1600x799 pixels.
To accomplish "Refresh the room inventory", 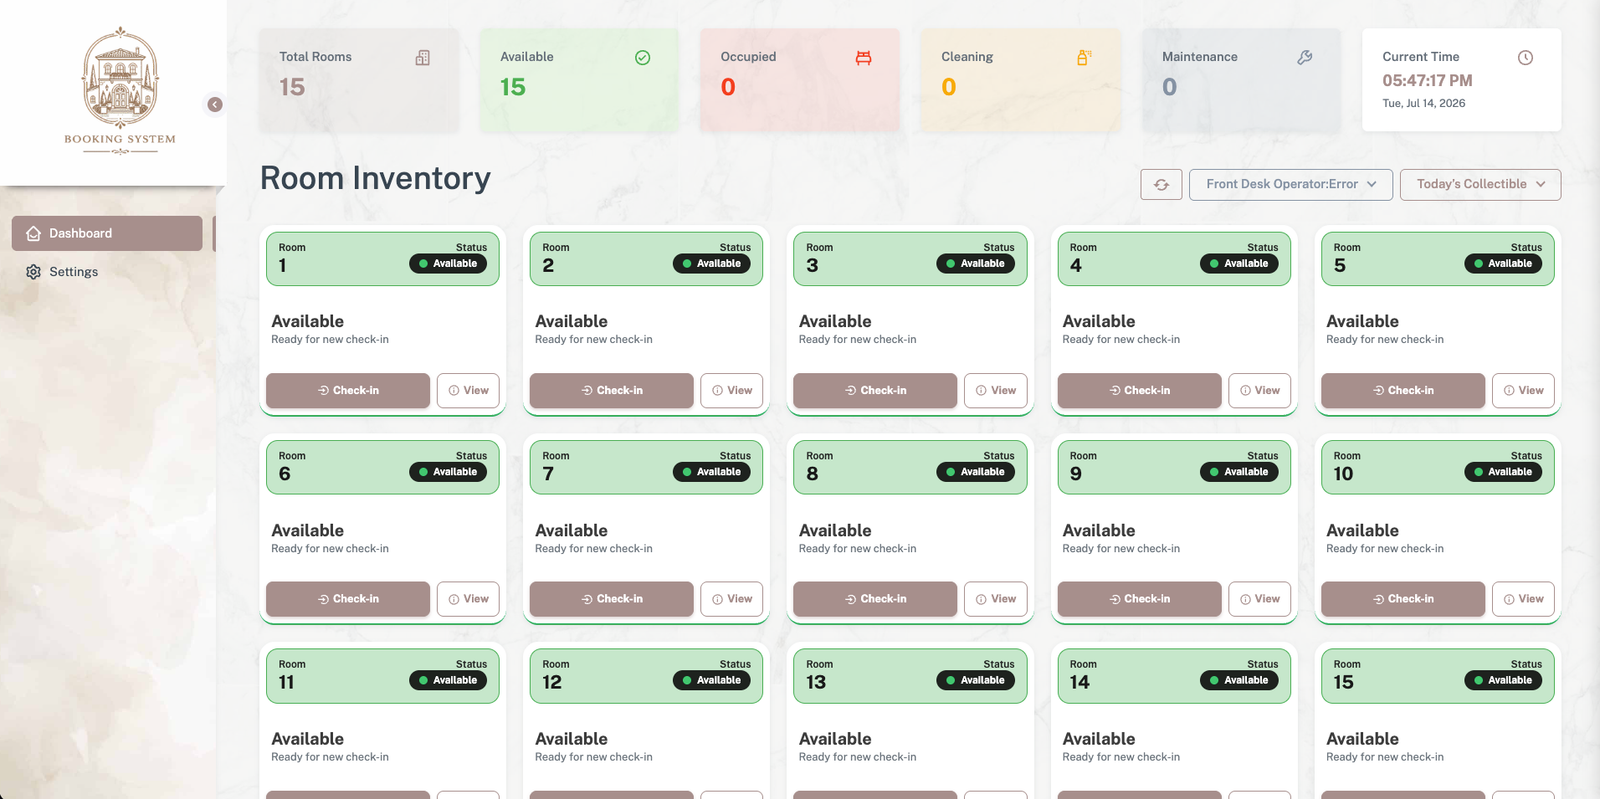I will [x=1161, y=184].
